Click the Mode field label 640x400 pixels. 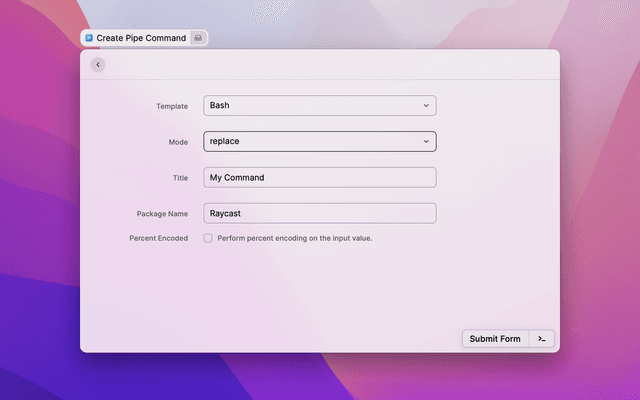tap(177, 142)
